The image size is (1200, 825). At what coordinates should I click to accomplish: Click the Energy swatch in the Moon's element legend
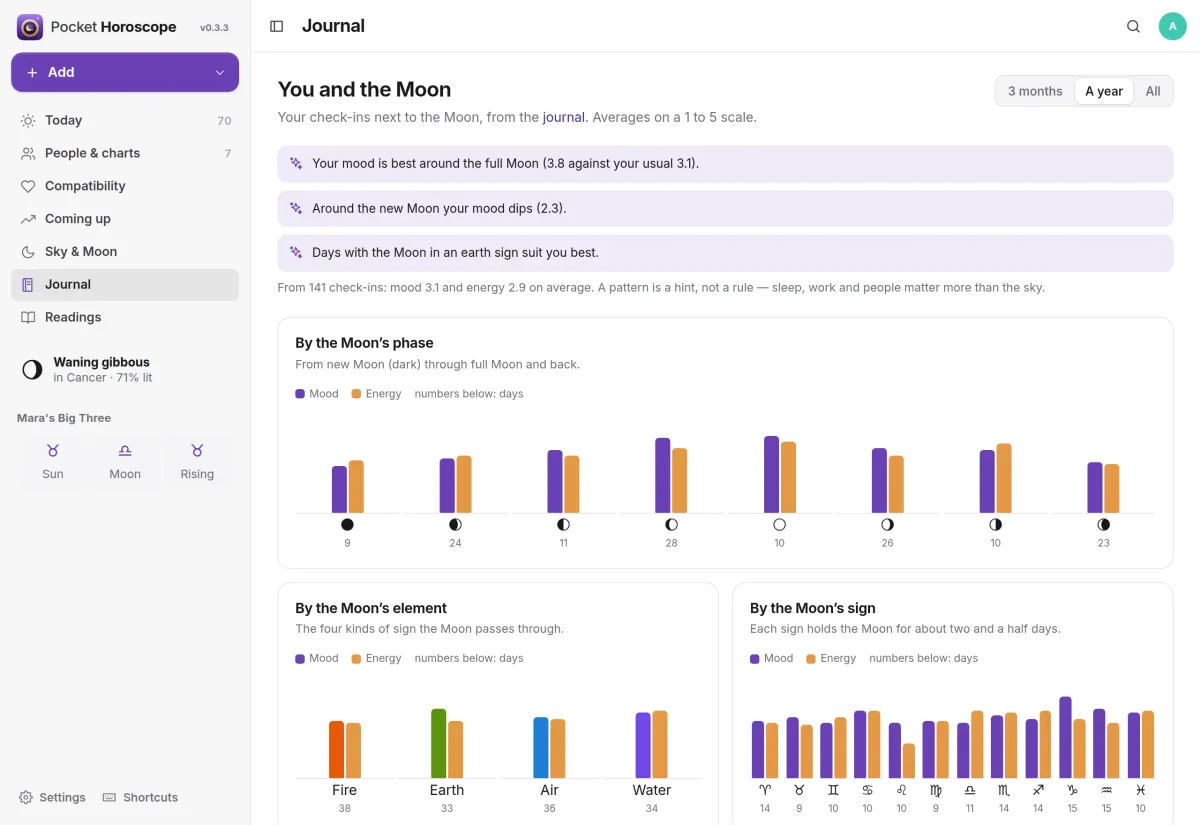point(356,658)
